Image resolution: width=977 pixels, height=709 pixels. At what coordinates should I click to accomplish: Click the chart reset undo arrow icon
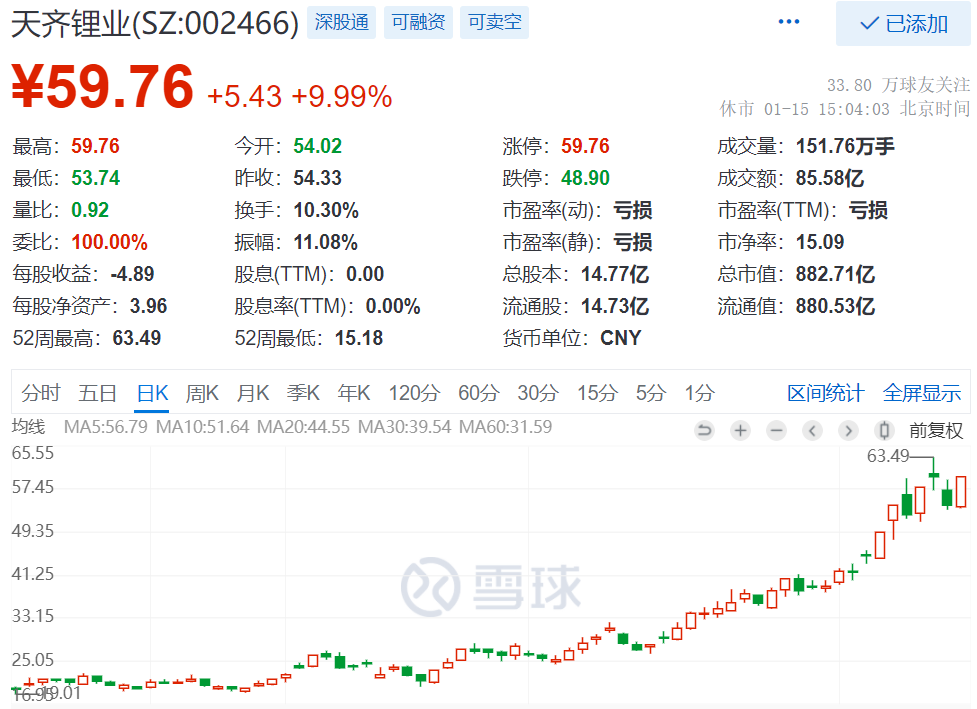[704, 430]
